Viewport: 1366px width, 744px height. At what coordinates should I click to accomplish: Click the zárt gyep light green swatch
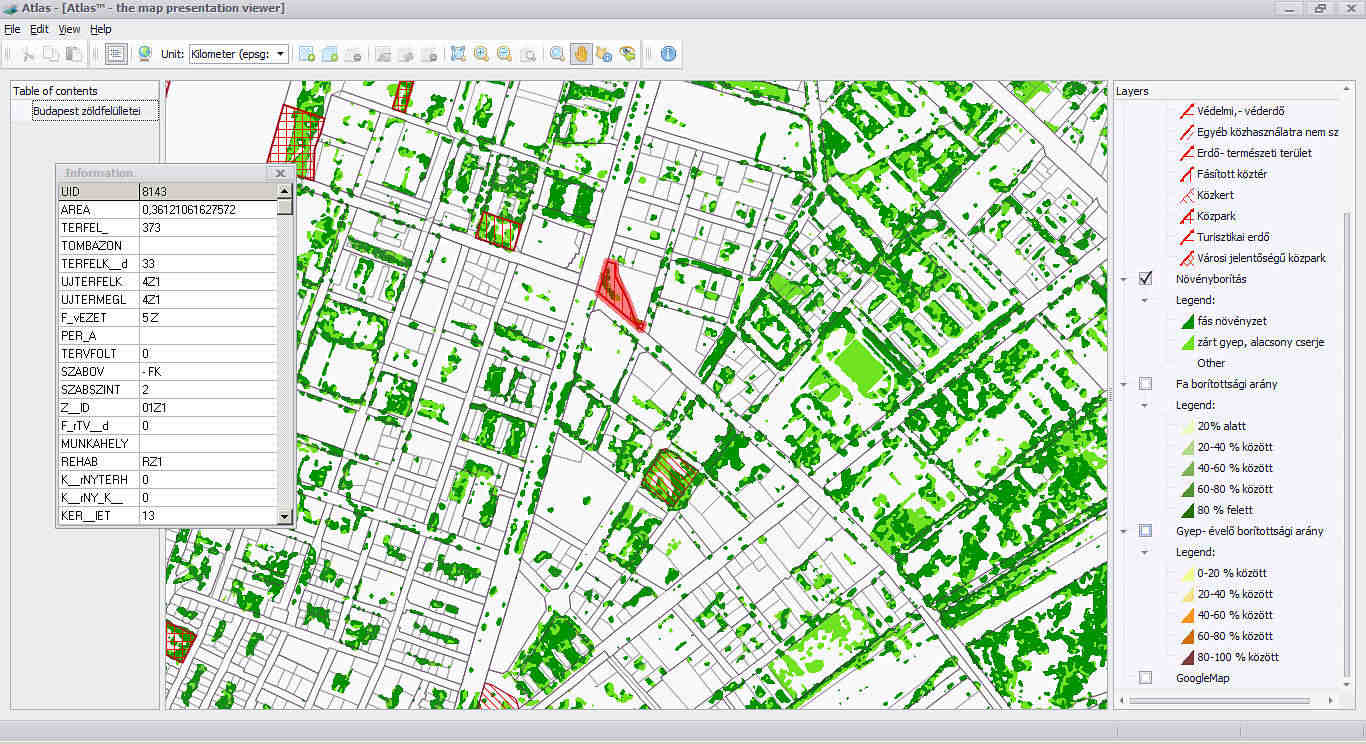[1187, 342]
